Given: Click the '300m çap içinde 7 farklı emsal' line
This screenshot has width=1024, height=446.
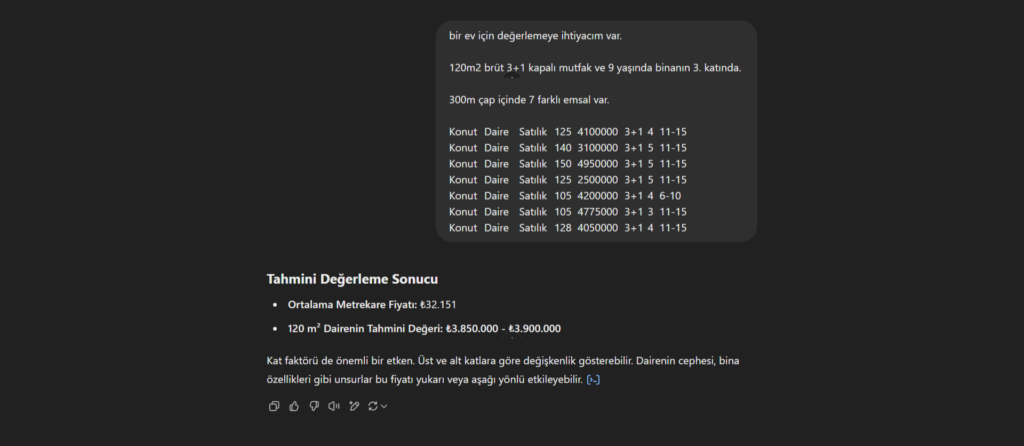Looking at the screenshot, I should pyautogui.click(x=529, y=100).
